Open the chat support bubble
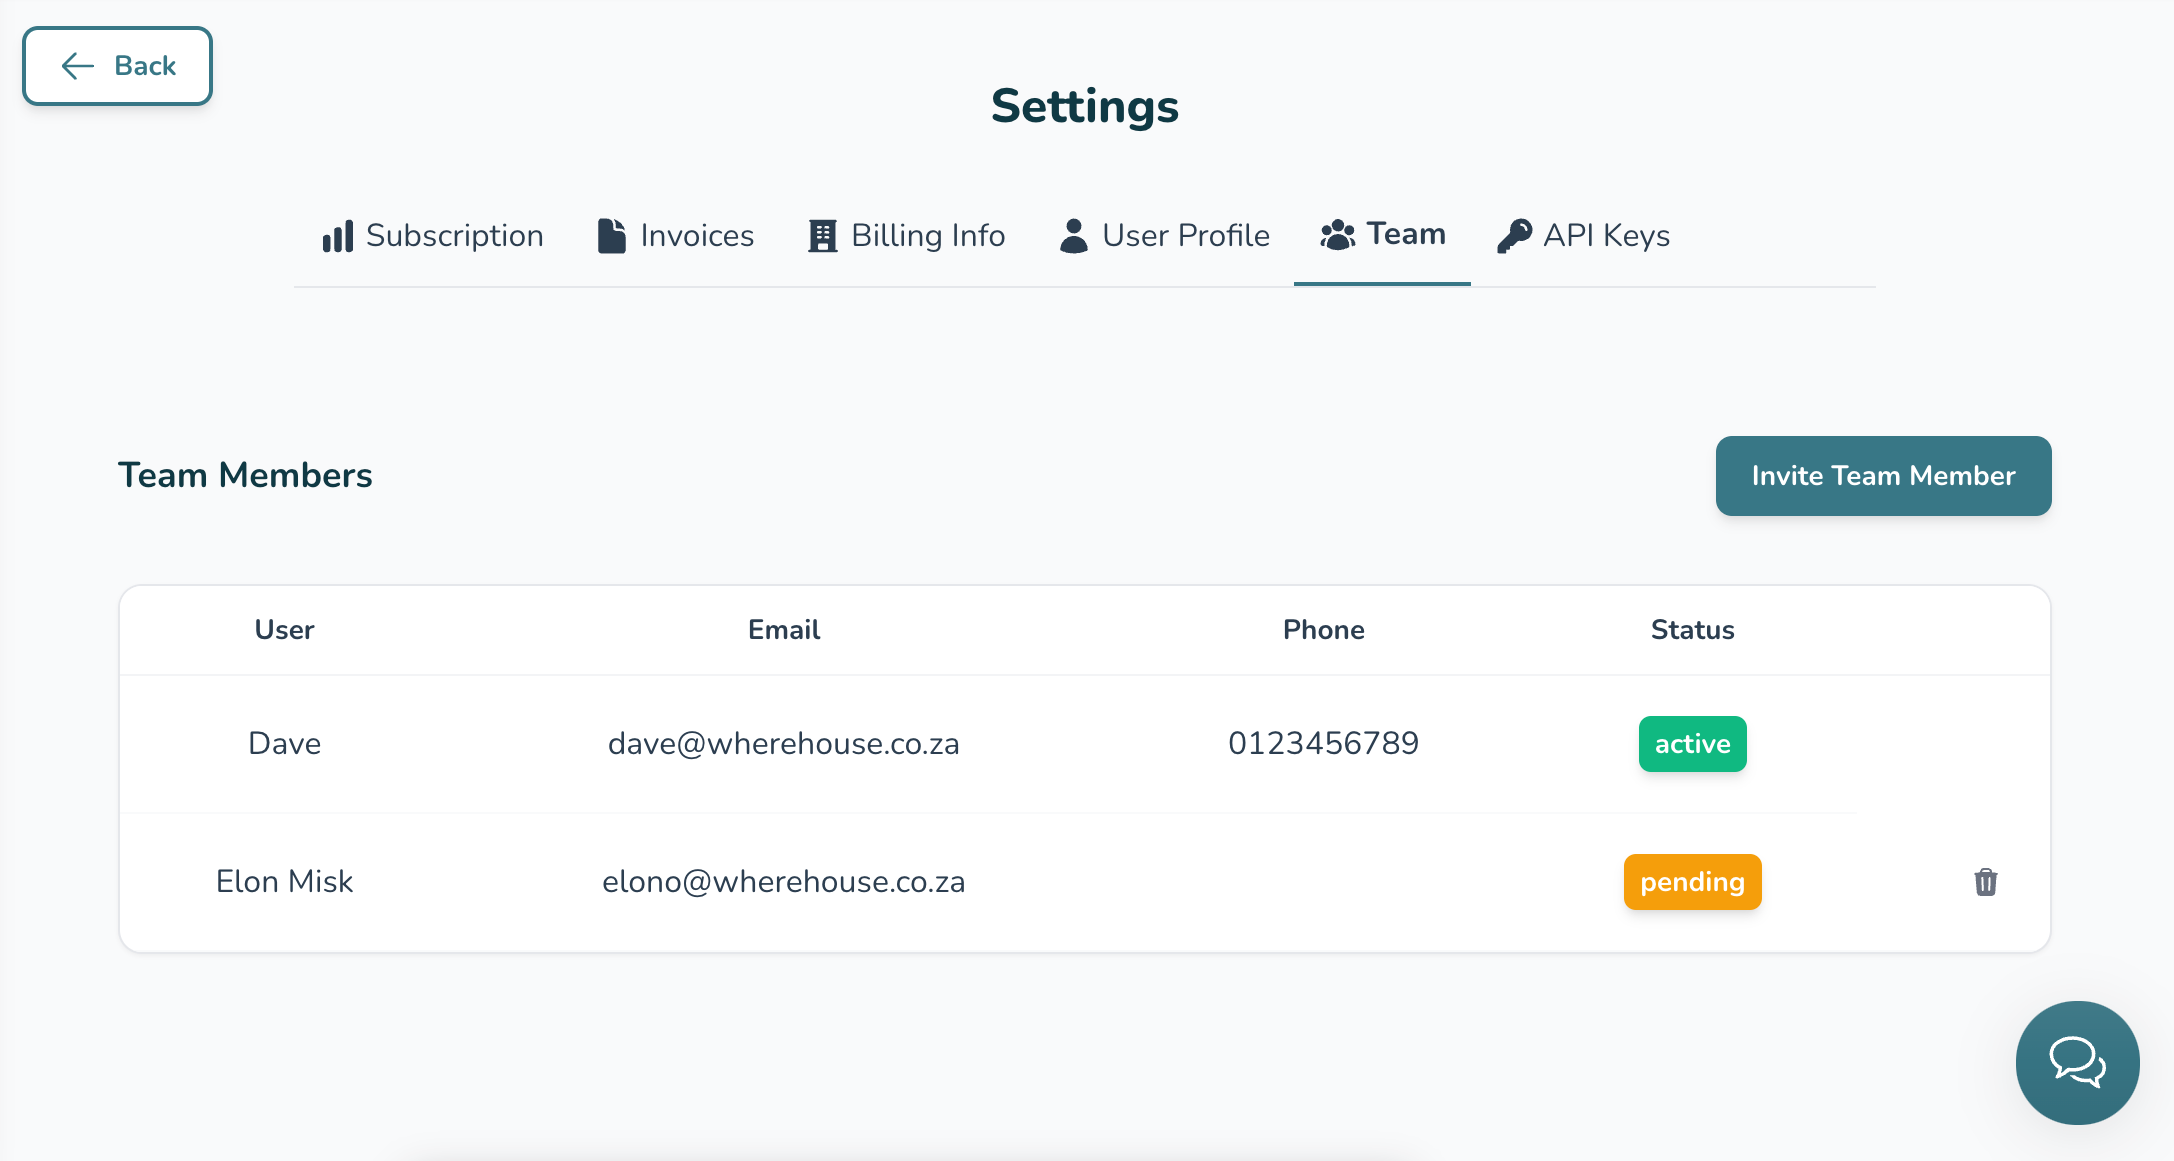The height and width of the screenshot is (1161, 2174). tap(2077, 1062)
